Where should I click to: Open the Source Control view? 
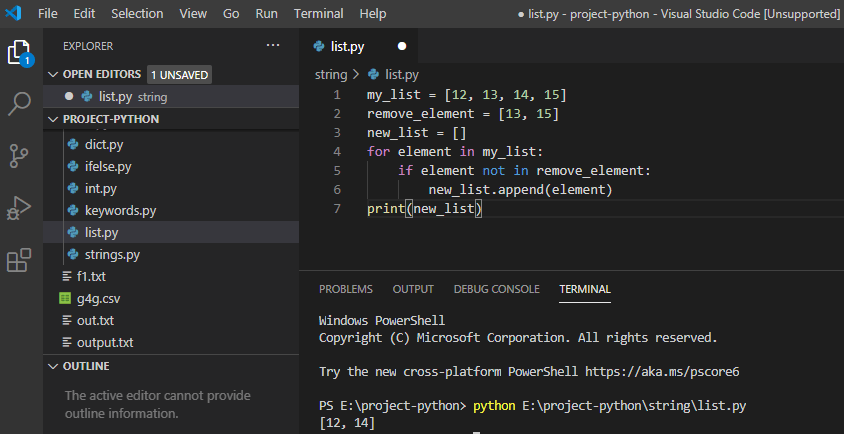pyautogui.click(x=20, y=157)
